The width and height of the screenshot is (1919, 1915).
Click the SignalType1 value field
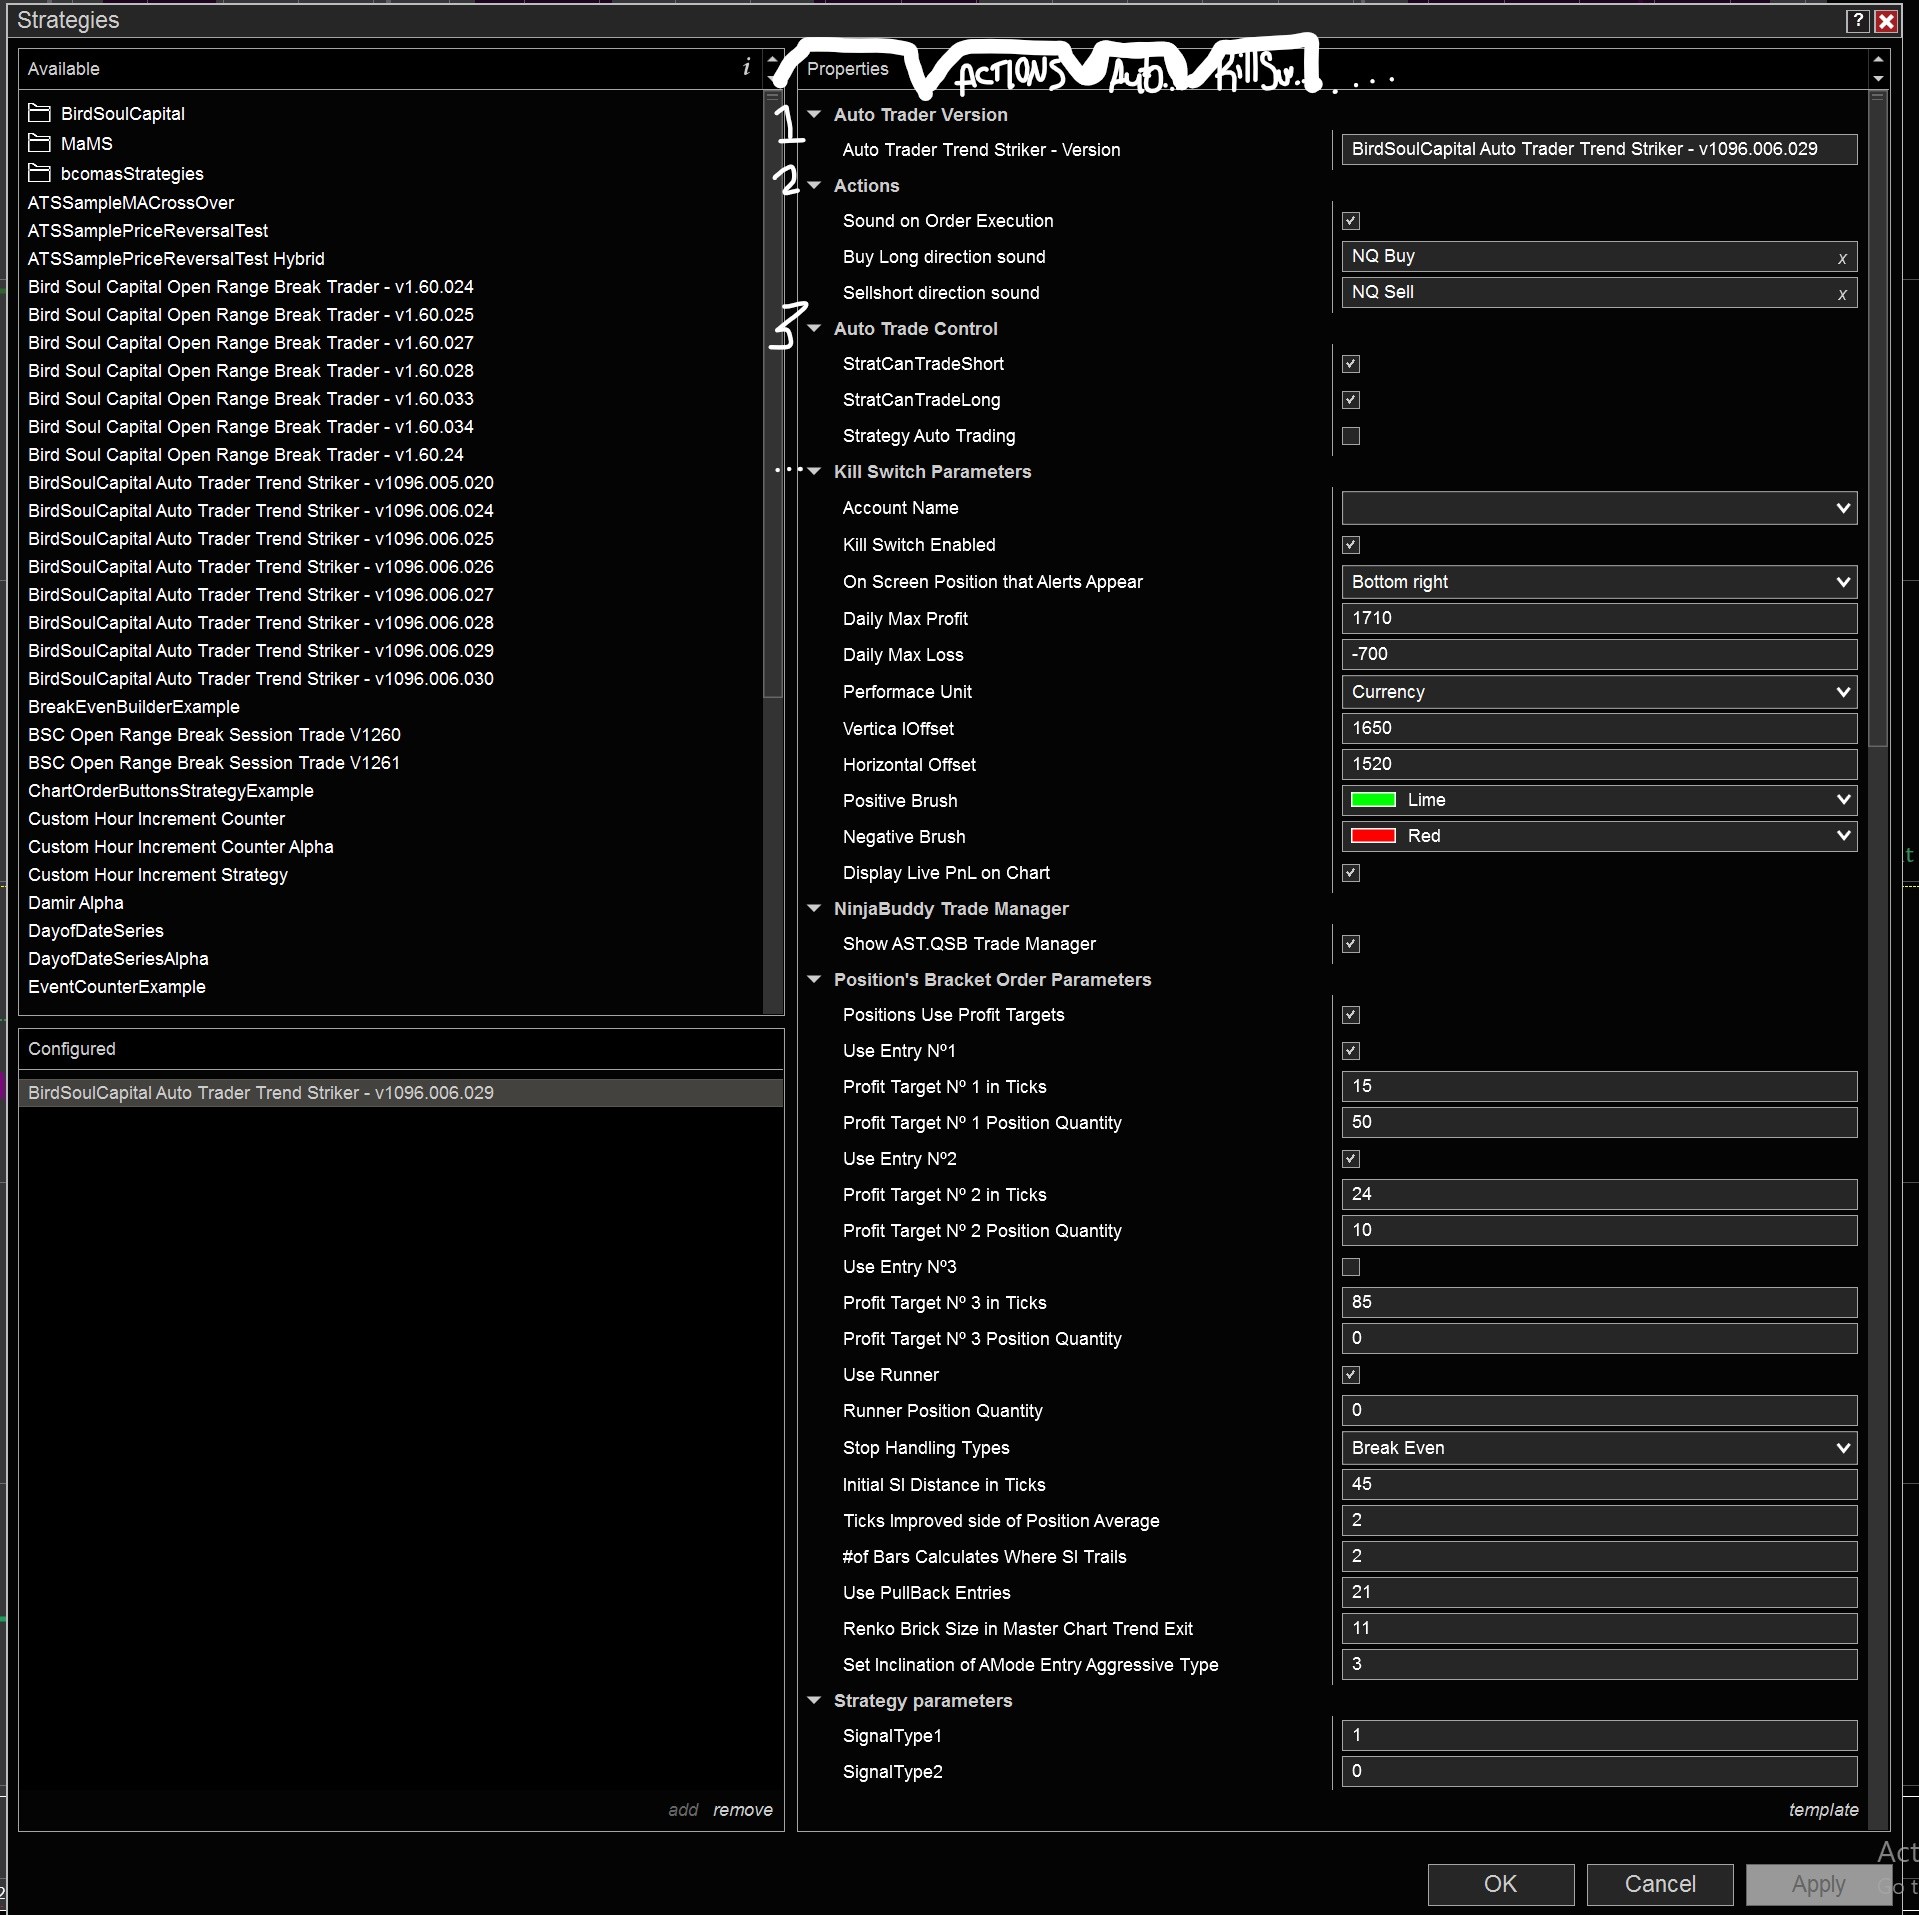(1599, 1735)
